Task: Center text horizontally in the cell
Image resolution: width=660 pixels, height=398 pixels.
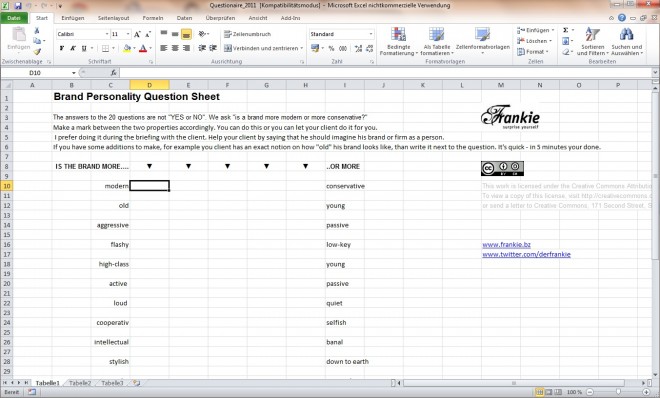Action: click(175, 48)
